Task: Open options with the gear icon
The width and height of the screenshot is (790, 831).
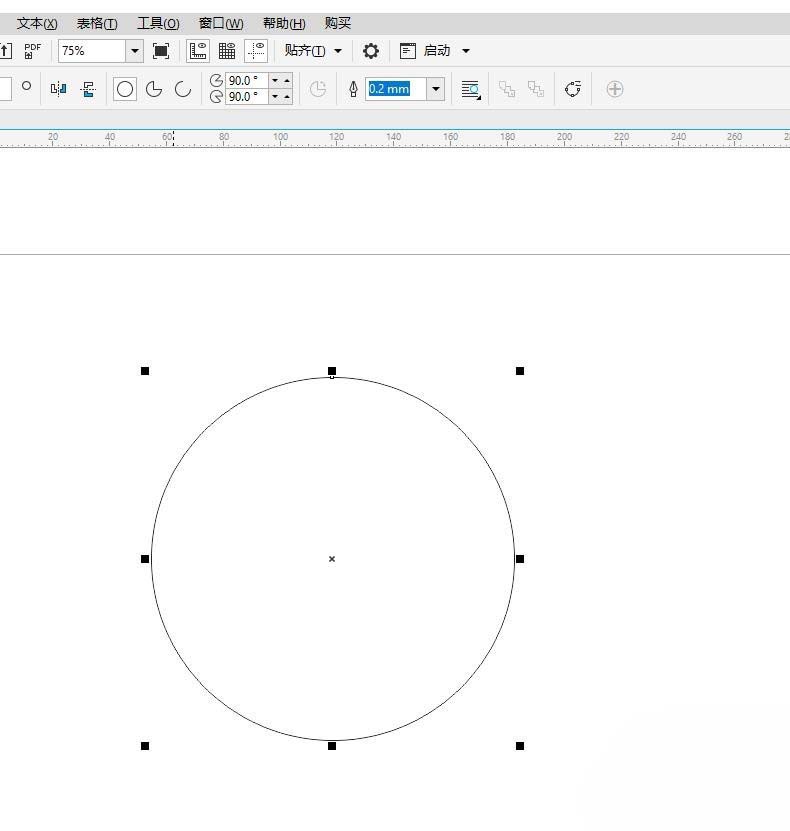Action: click(x=371, y=51)
